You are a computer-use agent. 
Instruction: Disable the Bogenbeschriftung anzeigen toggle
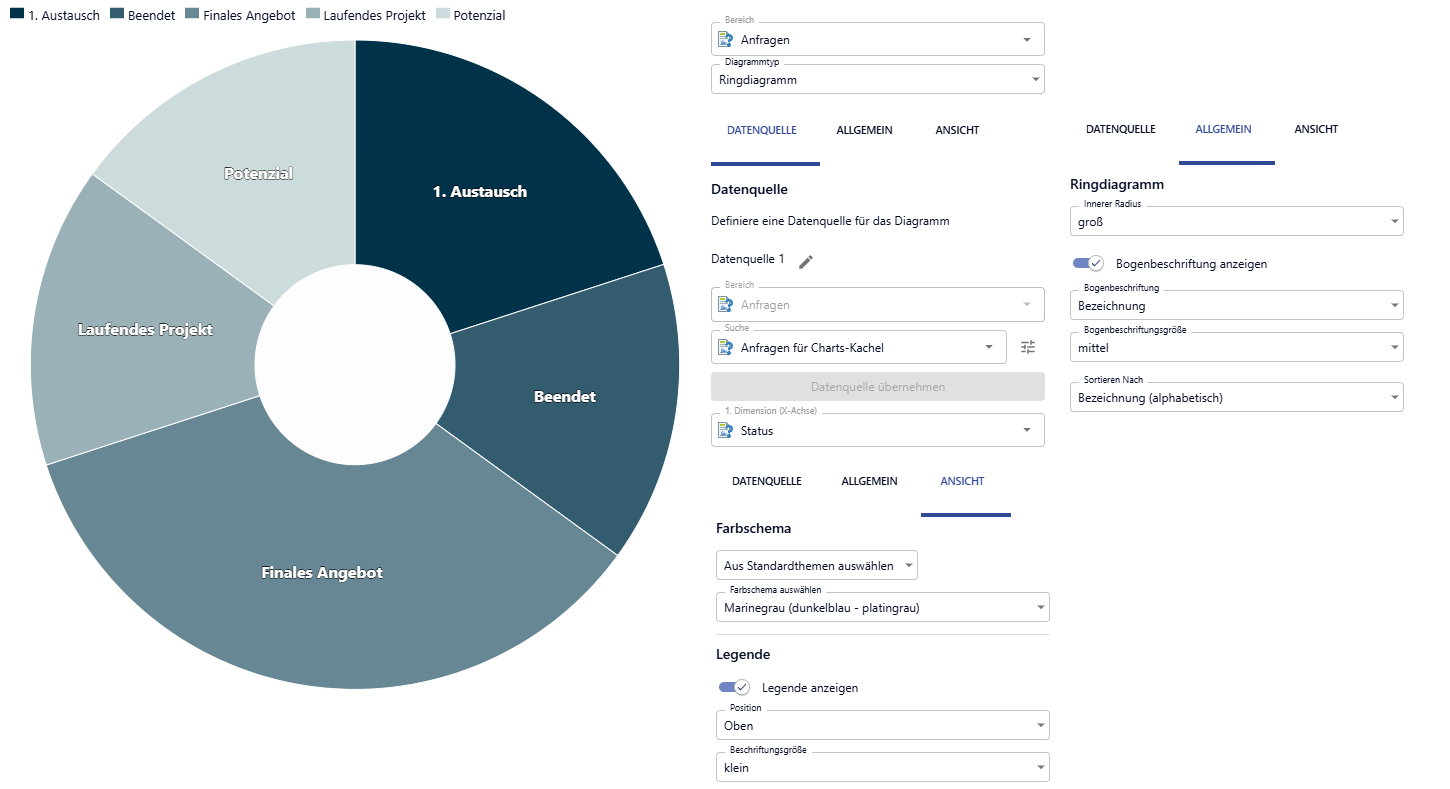(1088, 264)
